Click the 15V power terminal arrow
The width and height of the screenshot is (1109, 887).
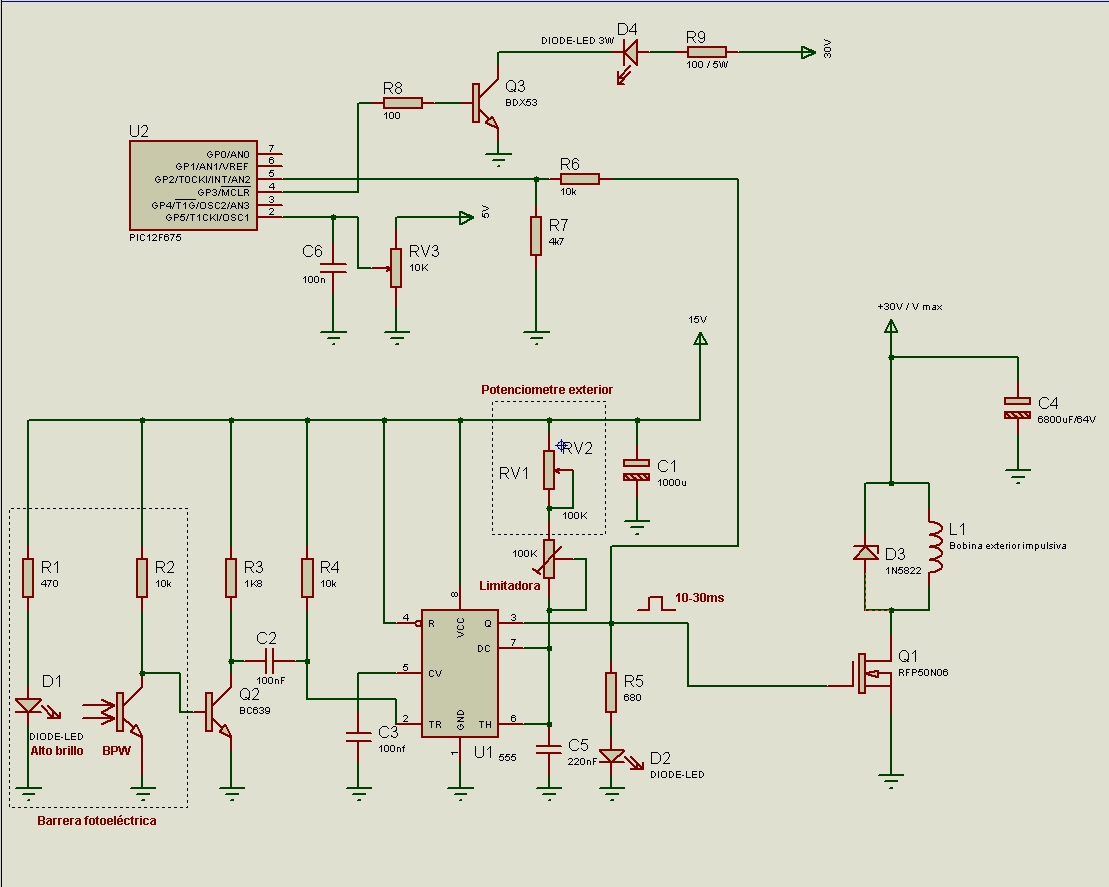[x=700, y=339]
